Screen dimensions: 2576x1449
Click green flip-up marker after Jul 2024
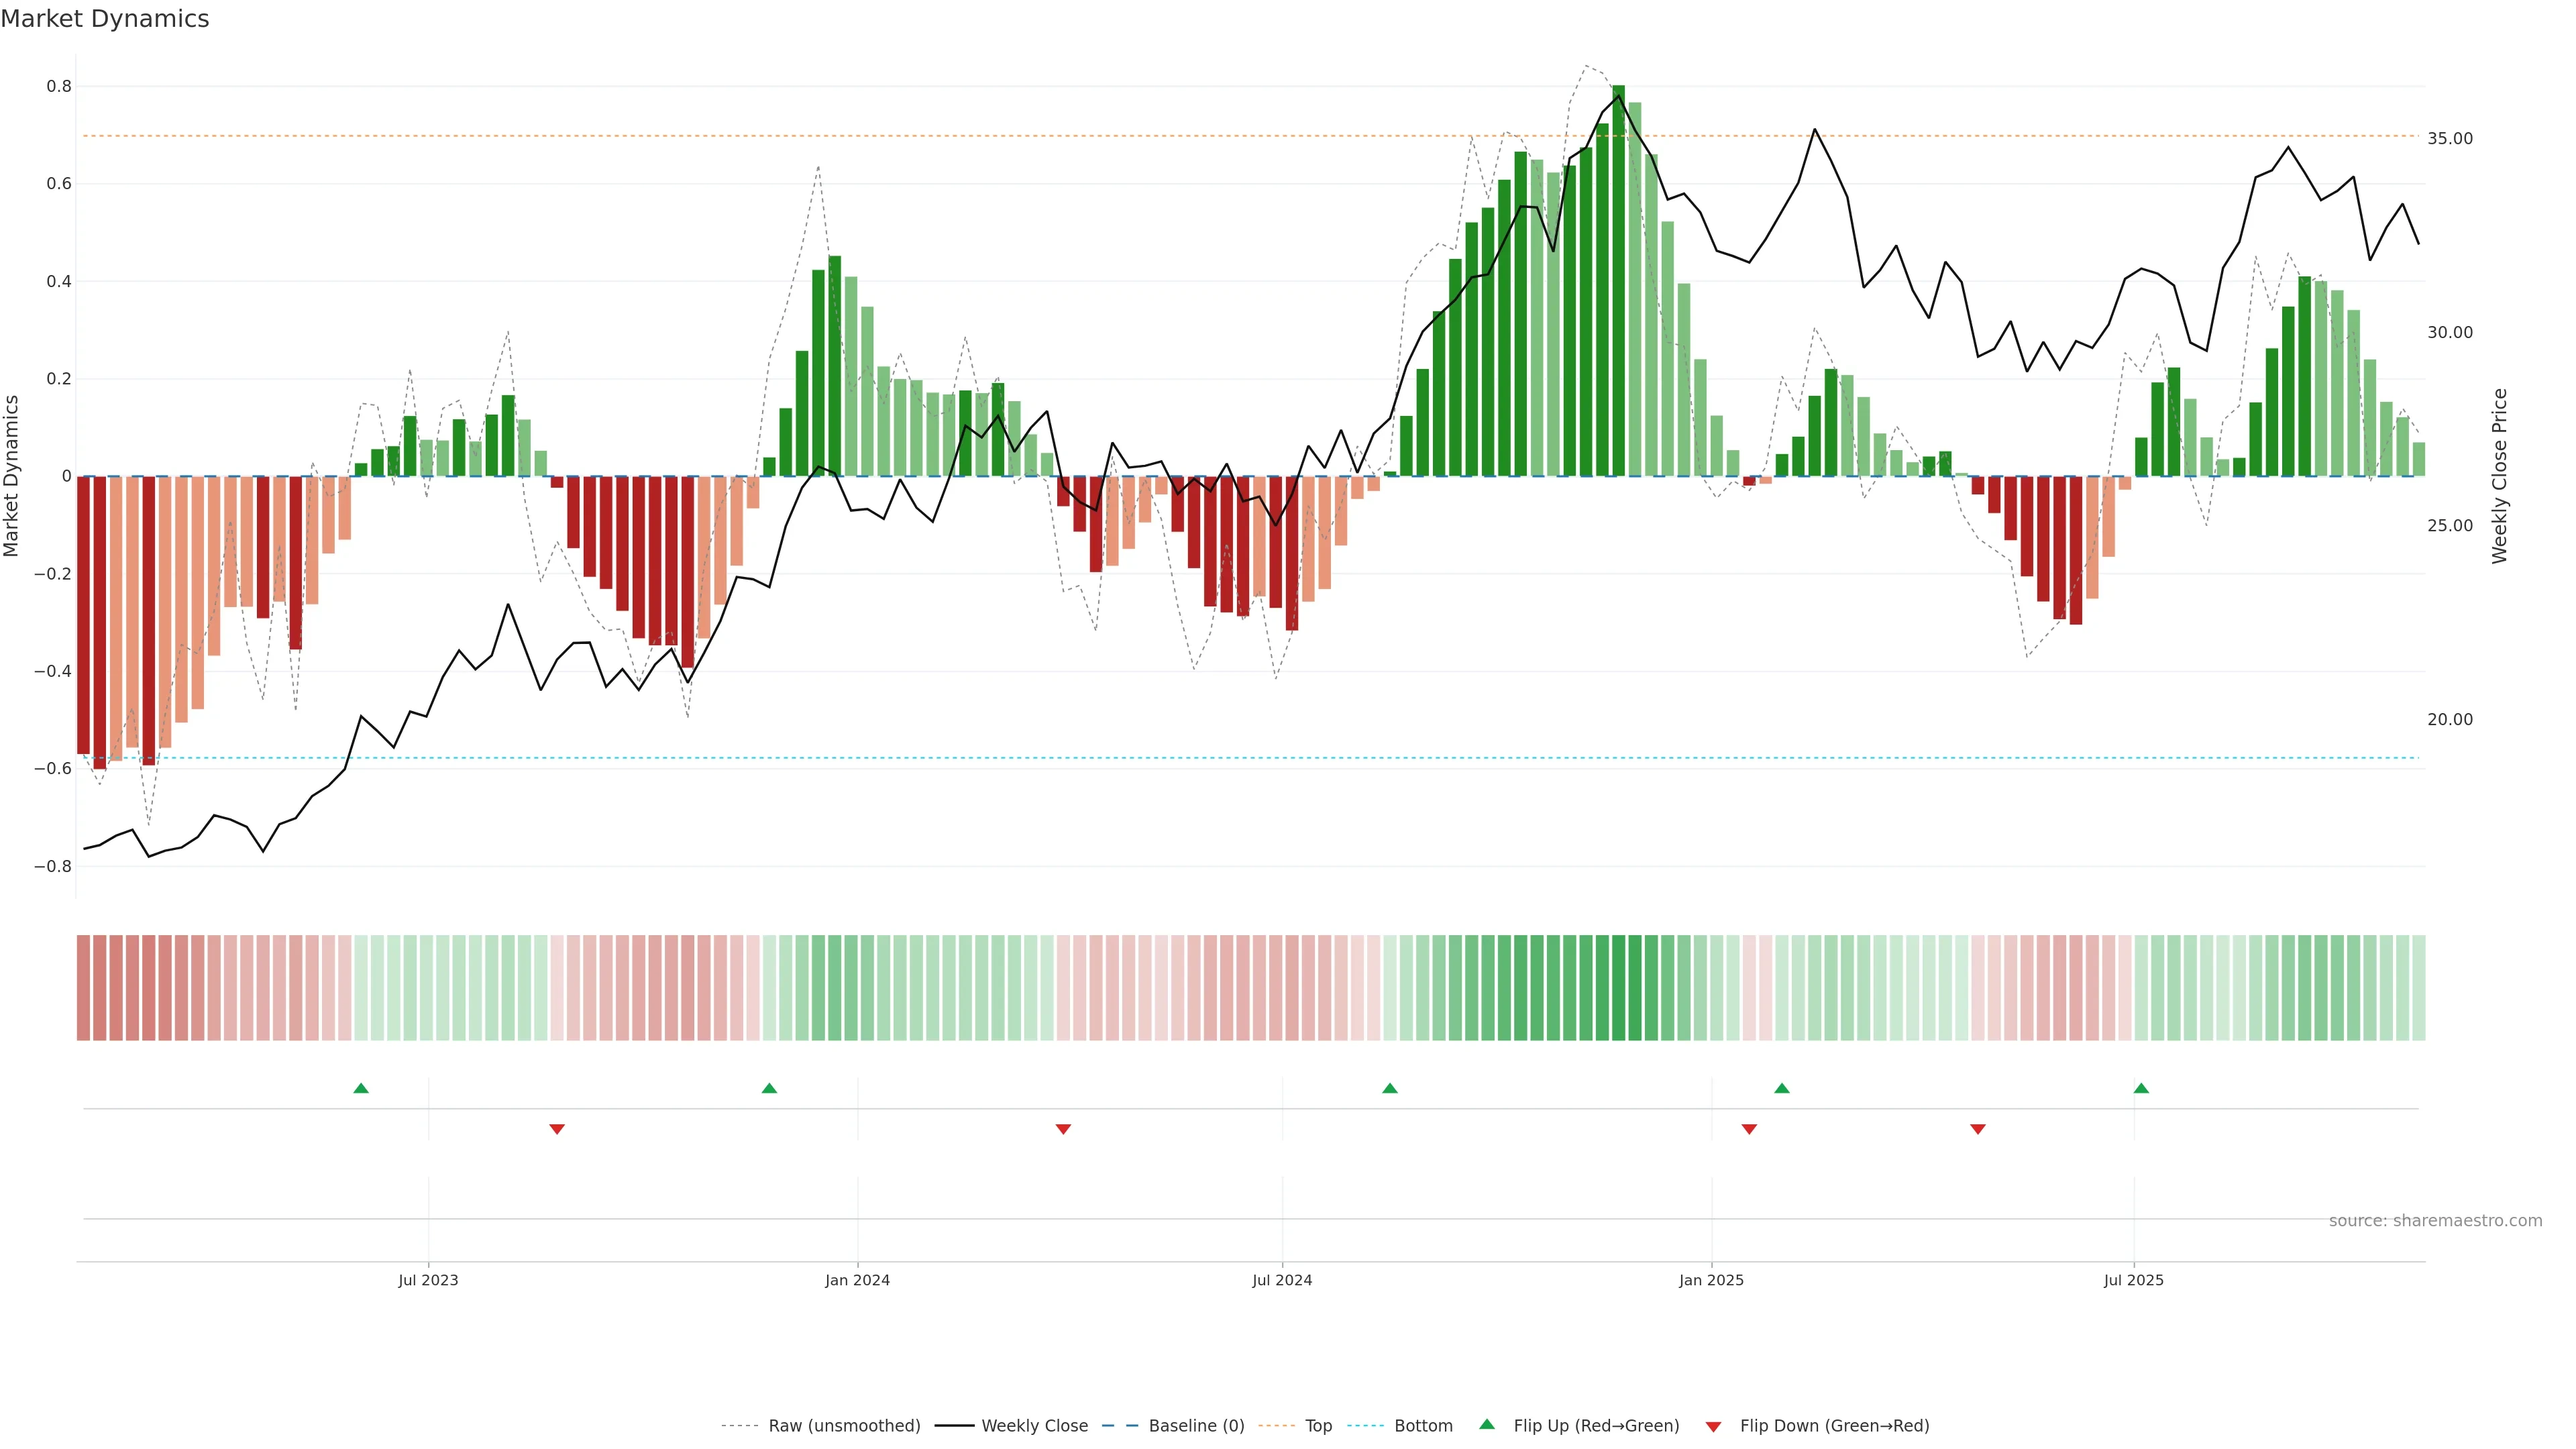[x=1390, y=1088]
